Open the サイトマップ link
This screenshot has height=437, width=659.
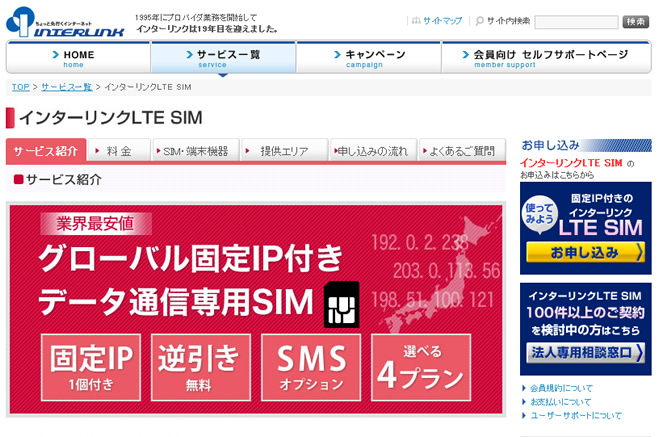442,20
